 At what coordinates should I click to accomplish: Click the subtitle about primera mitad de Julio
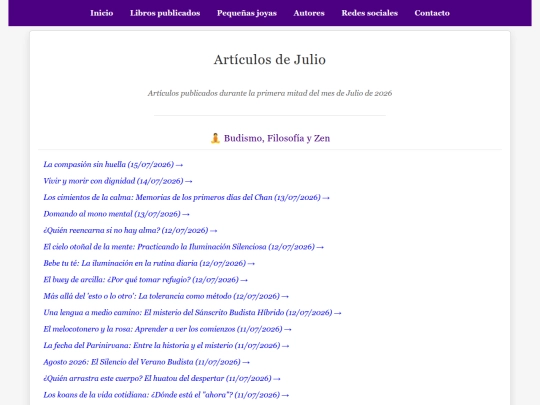[x=270, y=93]
